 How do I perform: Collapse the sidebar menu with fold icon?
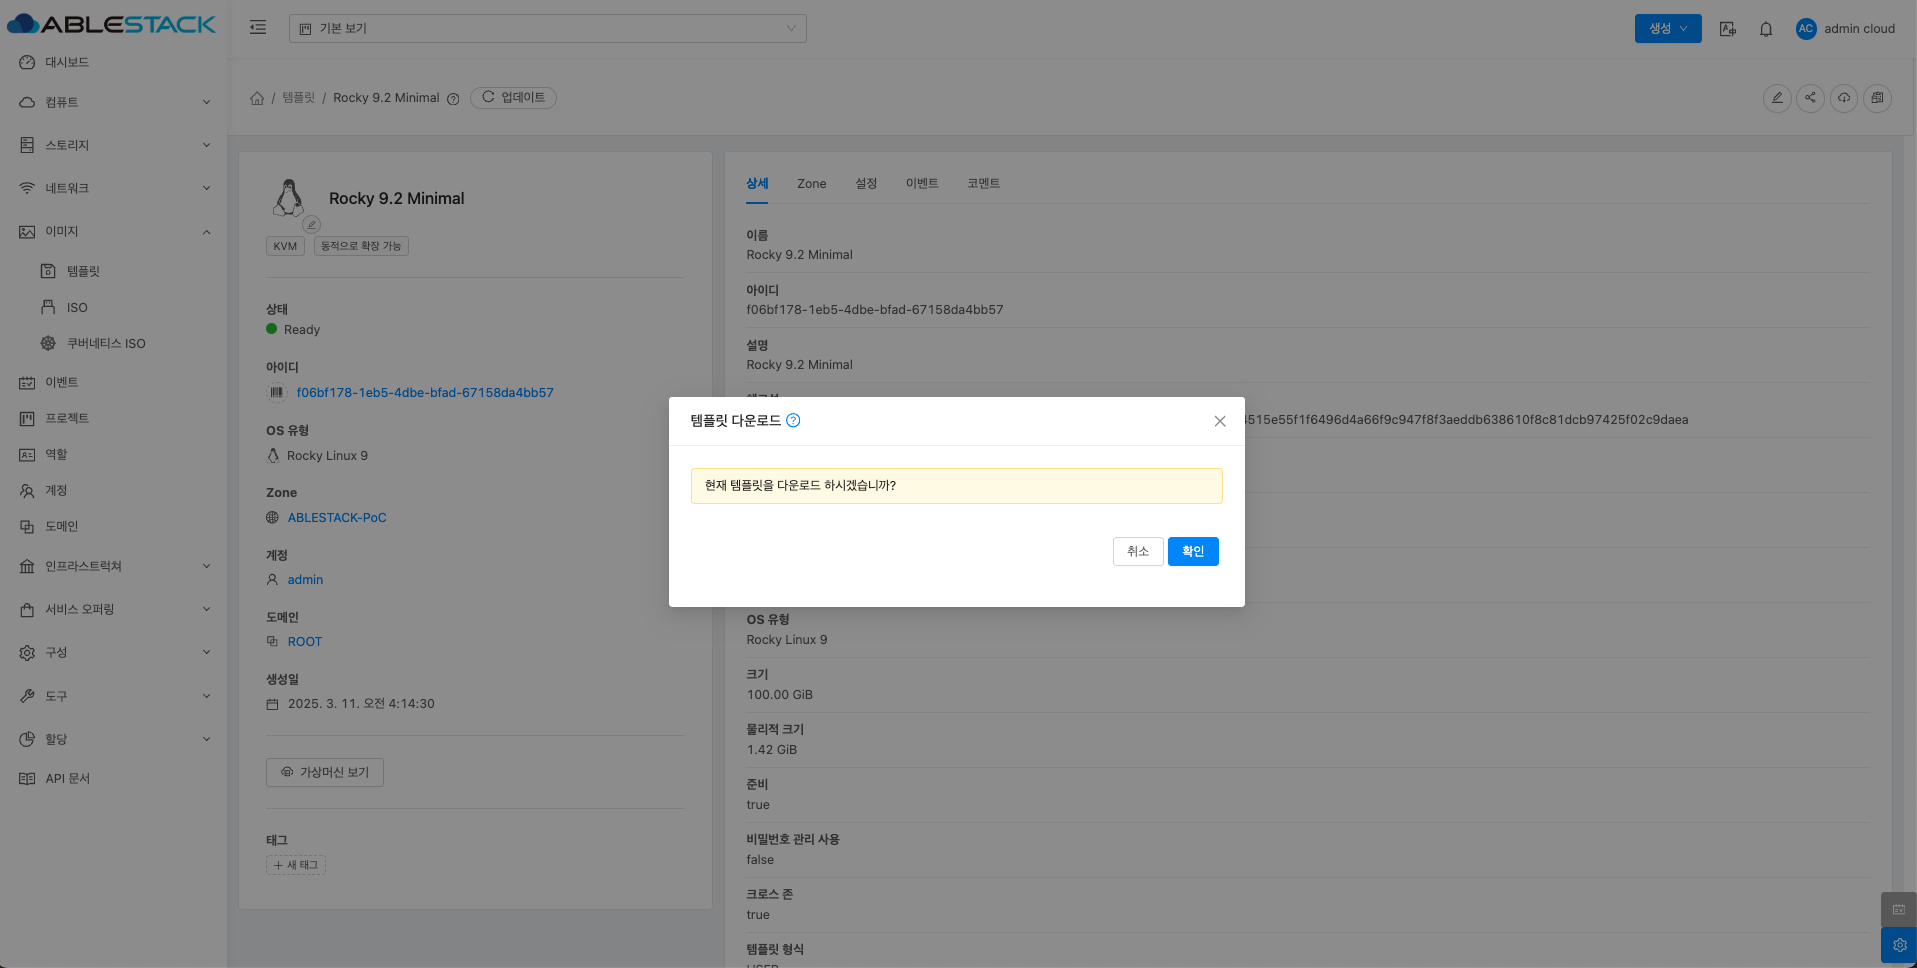[258, 28]
